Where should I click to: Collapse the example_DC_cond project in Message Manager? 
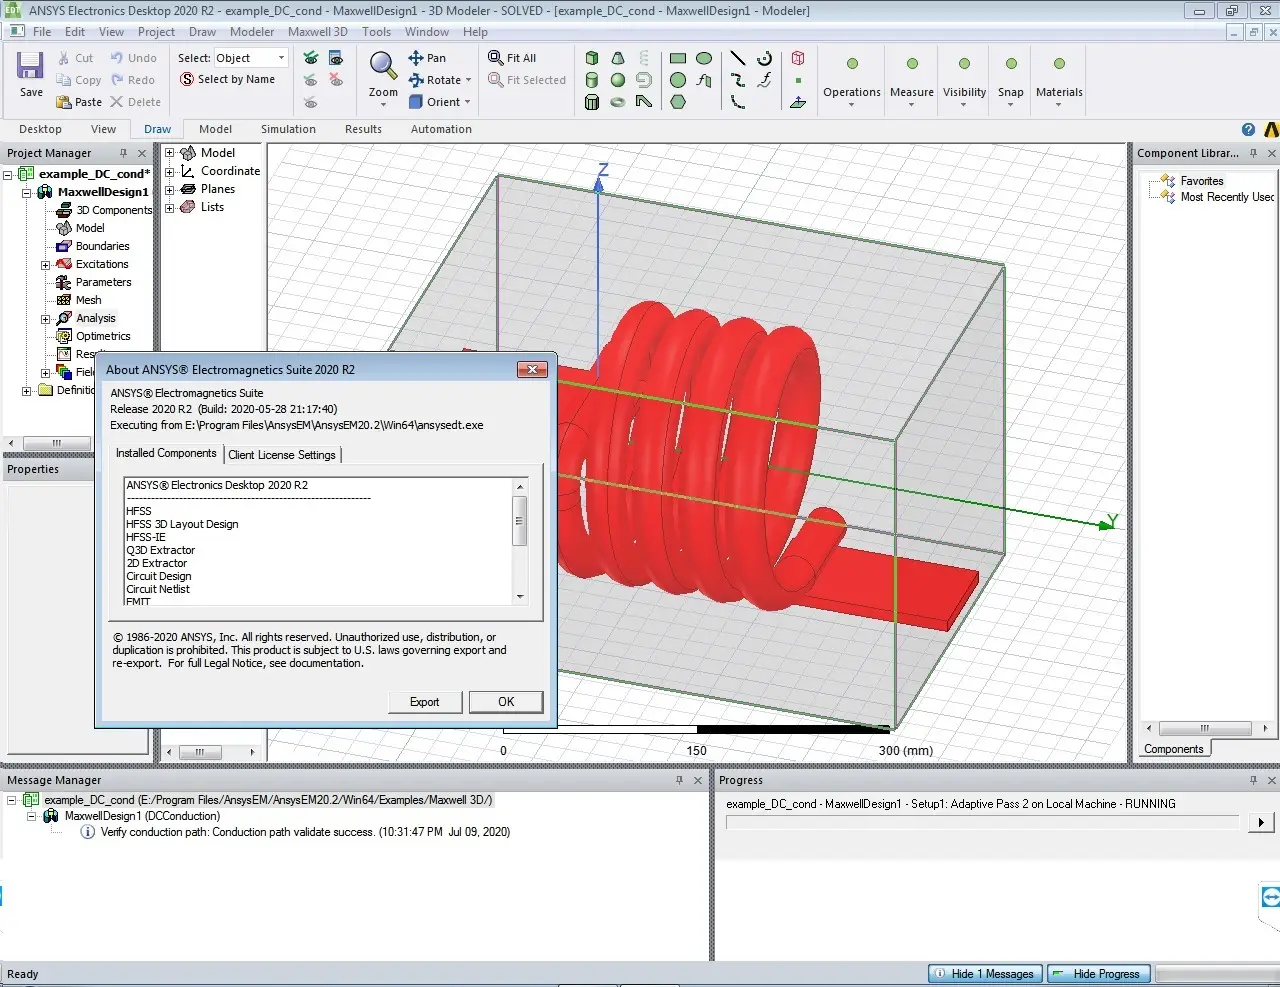12,800
